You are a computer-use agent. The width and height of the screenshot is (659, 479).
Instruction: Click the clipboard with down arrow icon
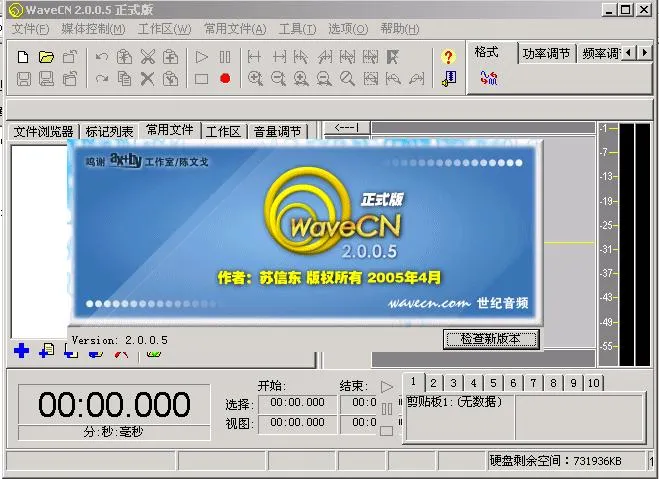click(x=170, y=79)
